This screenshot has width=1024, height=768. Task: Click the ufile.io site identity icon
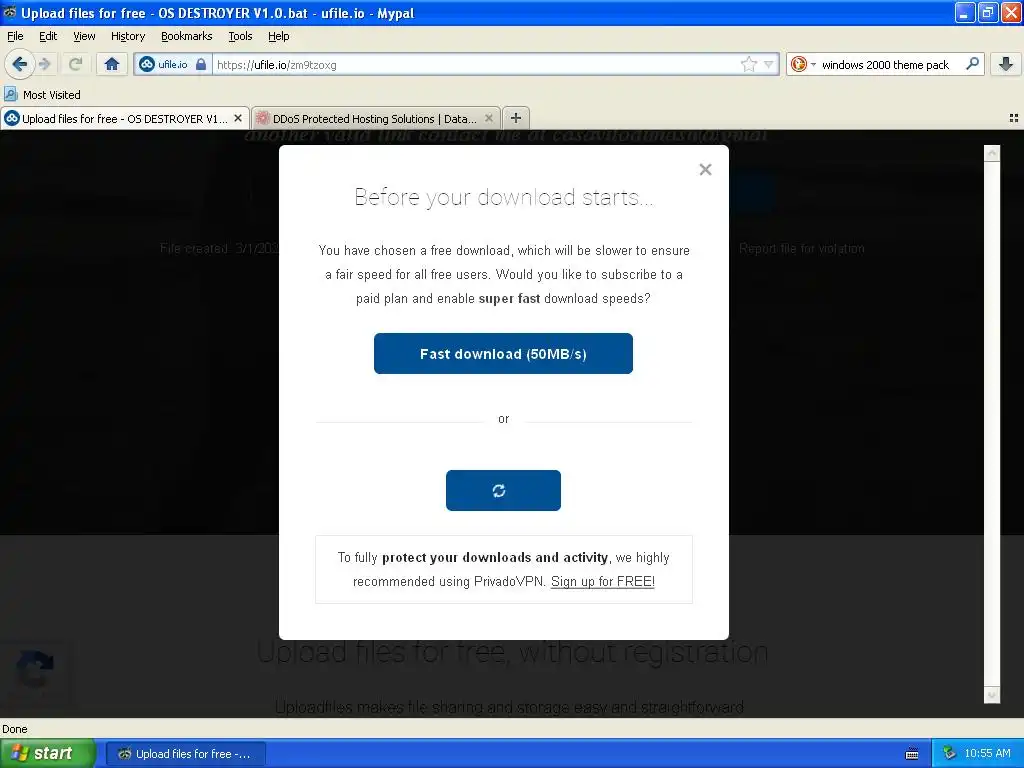click(x=147, y=64)
